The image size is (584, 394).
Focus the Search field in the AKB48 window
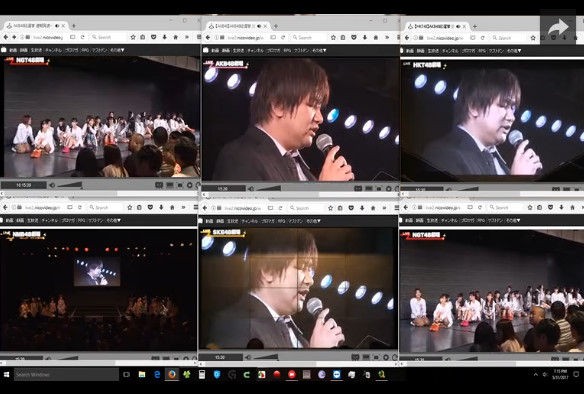(308, 38)
